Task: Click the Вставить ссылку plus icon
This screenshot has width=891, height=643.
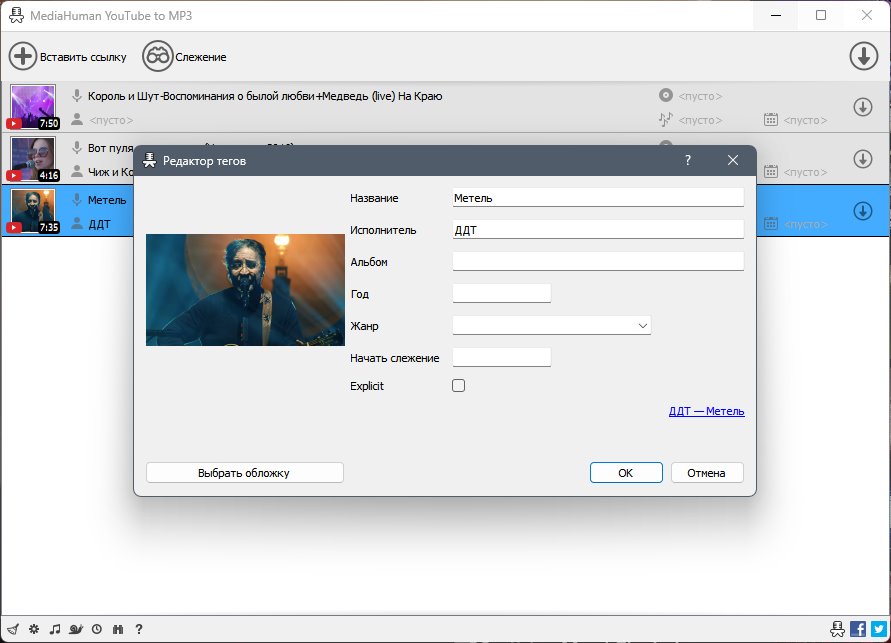Action: coord(23,56)
